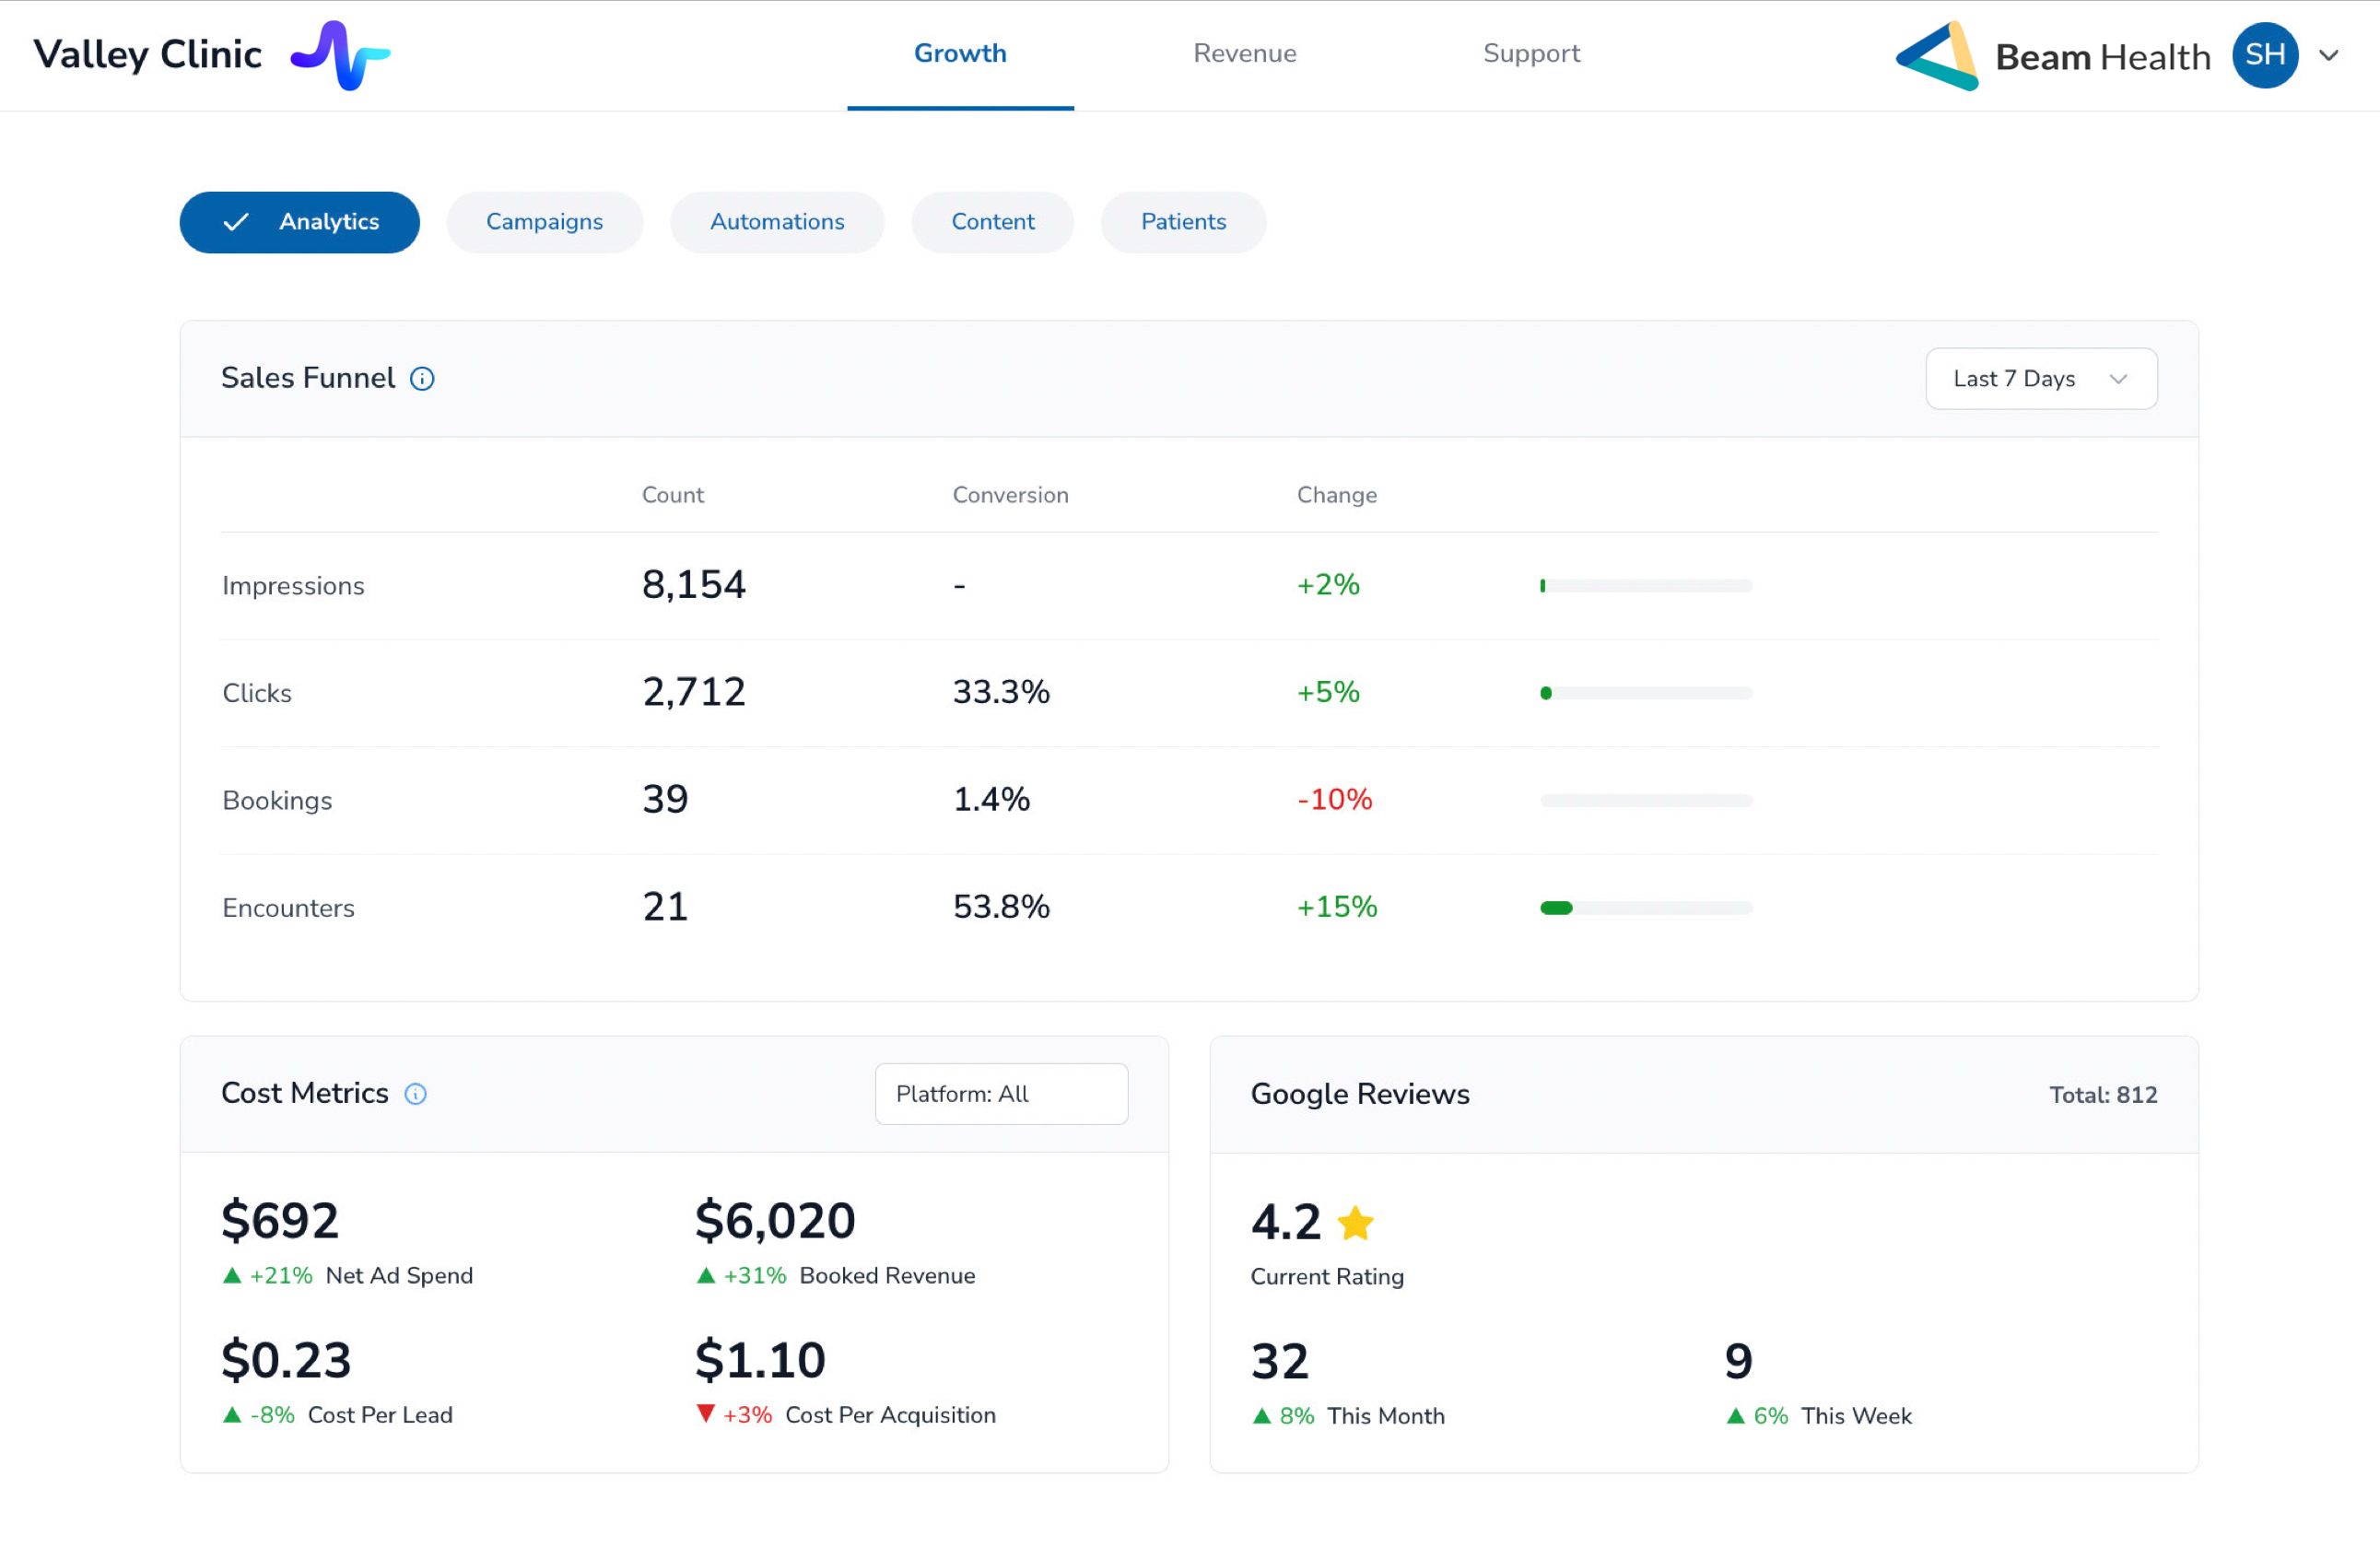Open the Platform: All dropdown

click(1001, 1094)
